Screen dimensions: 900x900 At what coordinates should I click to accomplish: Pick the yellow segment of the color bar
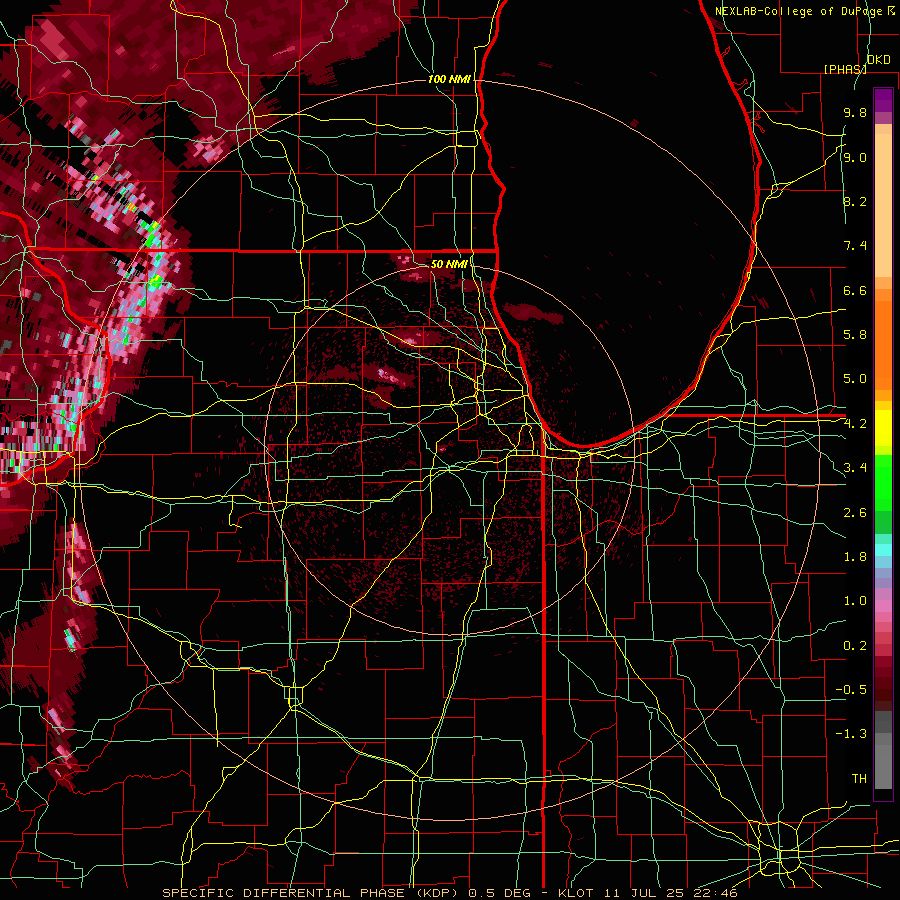tap(883, 428)
